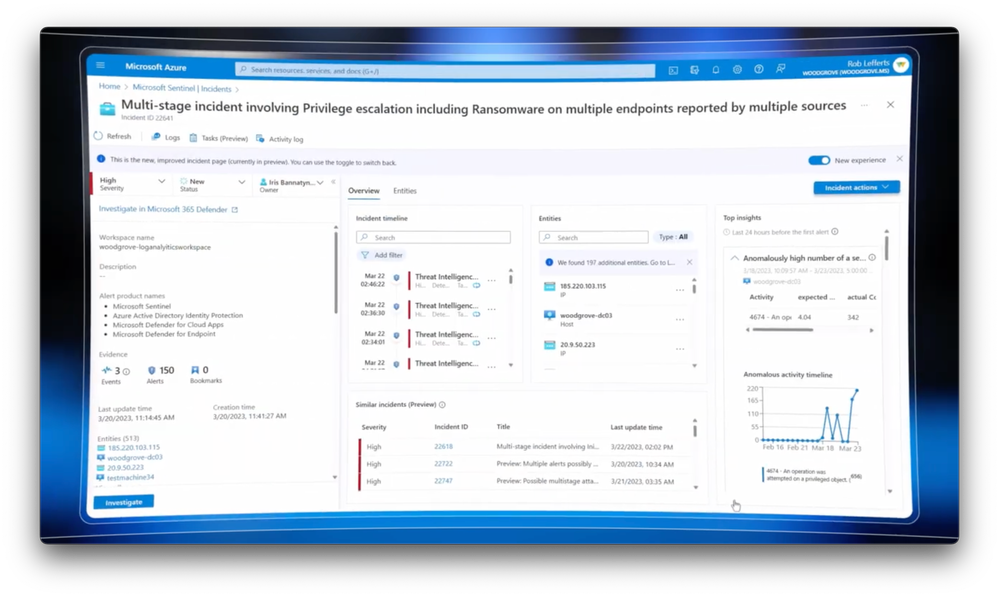Toggle the New experience switch

coord(819,160)
